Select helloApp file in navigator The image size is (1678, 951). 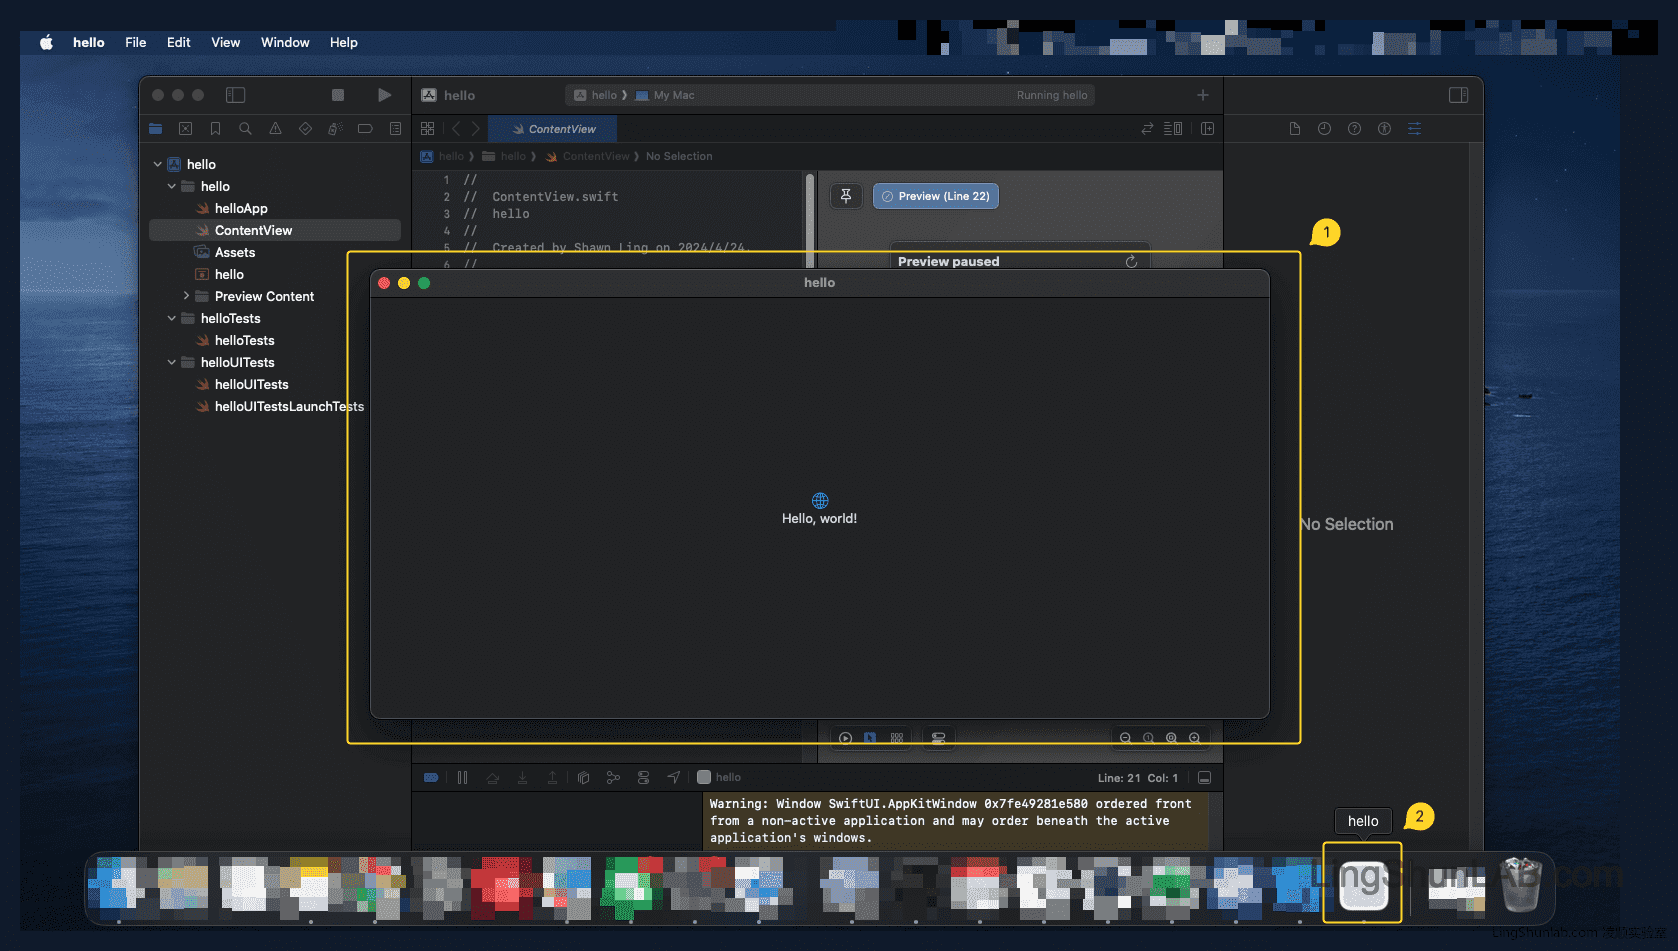[241, 208]
